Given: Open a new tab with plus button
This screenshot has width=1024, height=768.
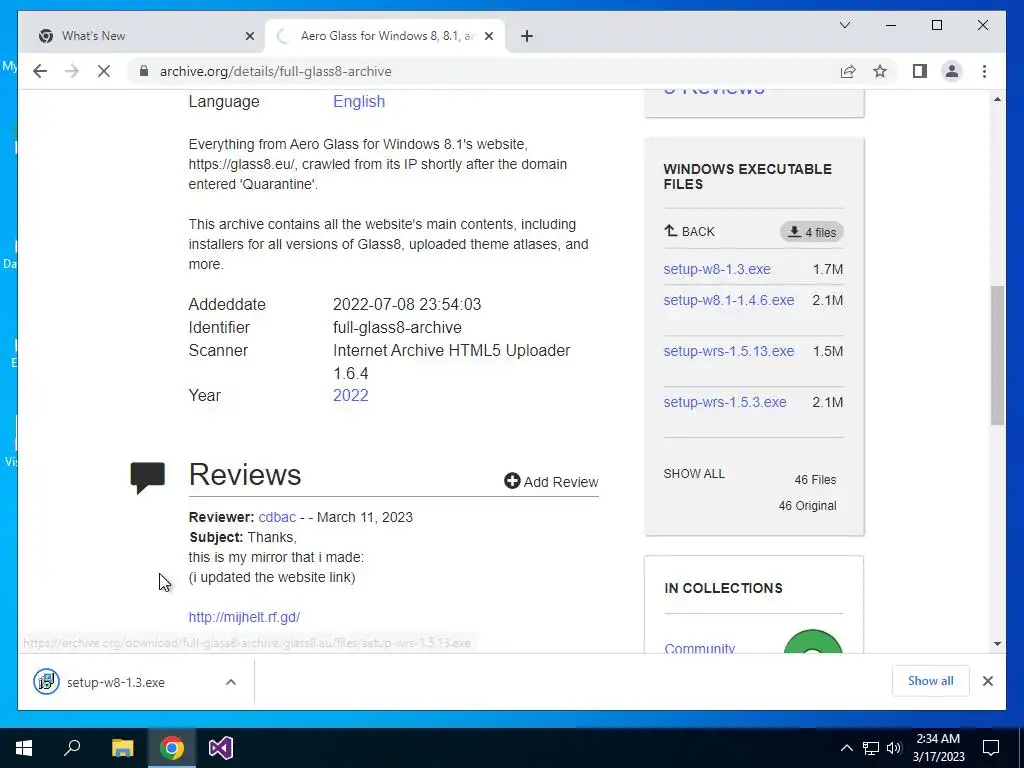Looking at the screenshot, I should coord(527,37).
